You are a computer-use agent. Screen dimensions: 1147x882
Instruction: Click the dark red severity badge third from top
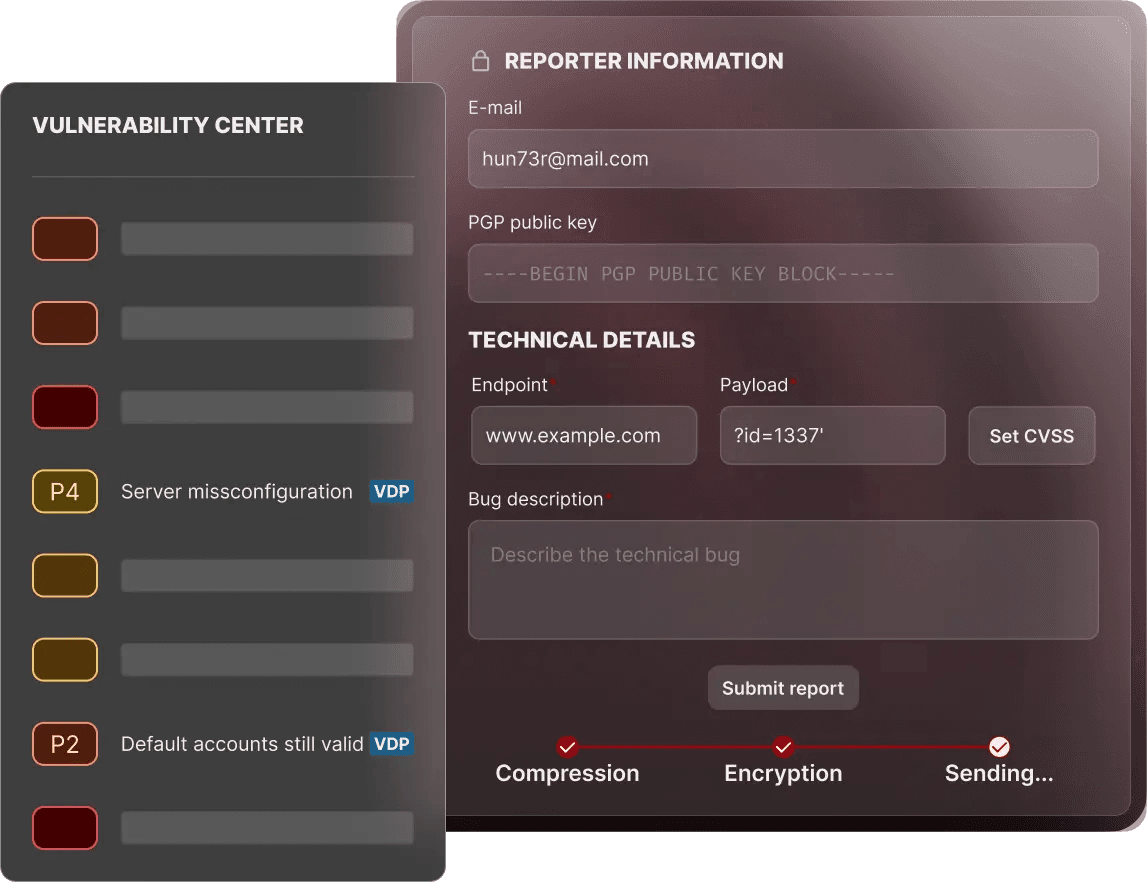64,407
